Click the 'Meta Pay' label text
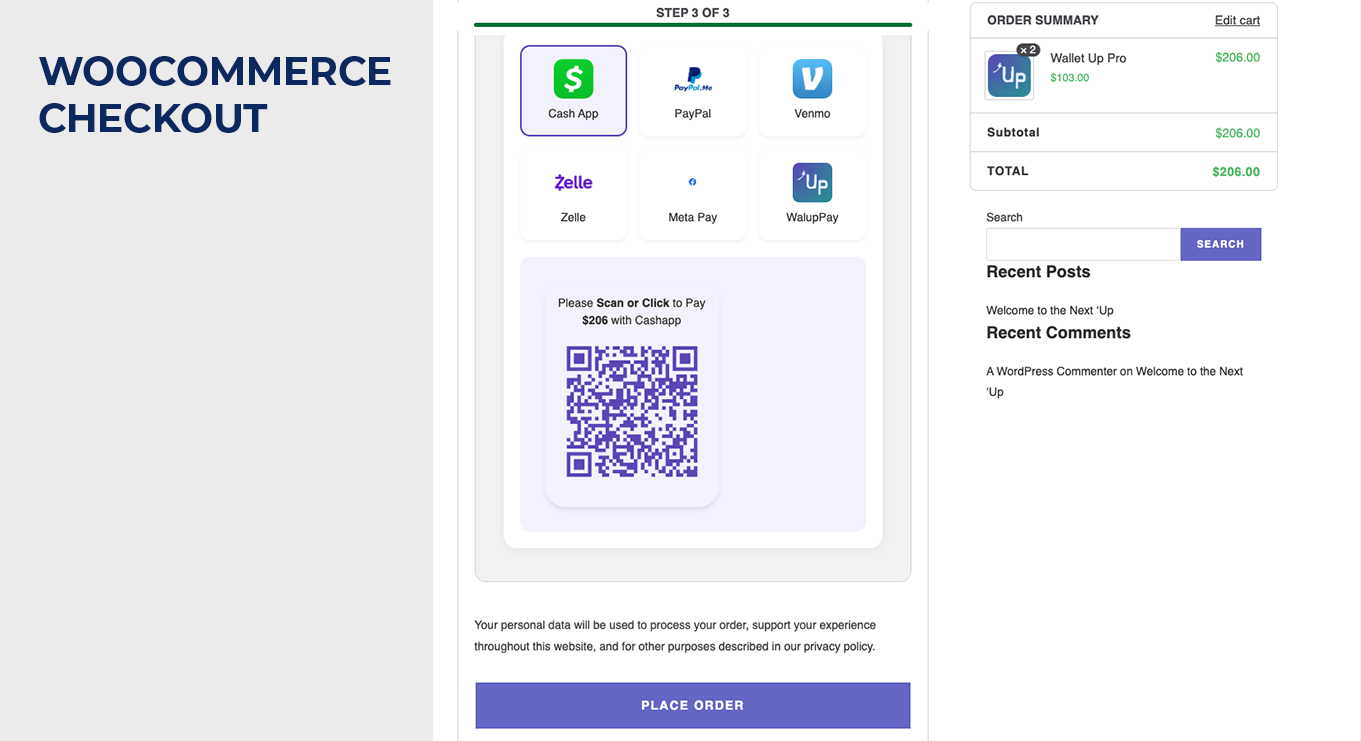 click(693, 217)
